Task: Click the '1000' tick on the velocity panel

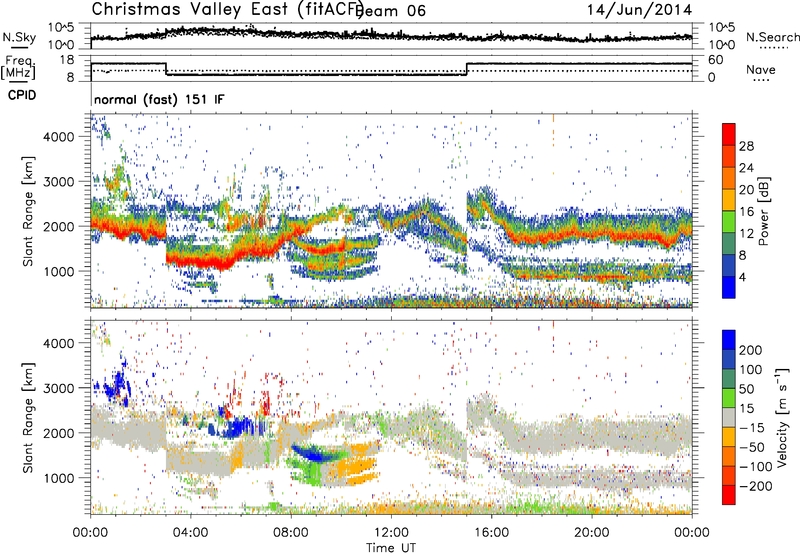Action: (59, 478)
